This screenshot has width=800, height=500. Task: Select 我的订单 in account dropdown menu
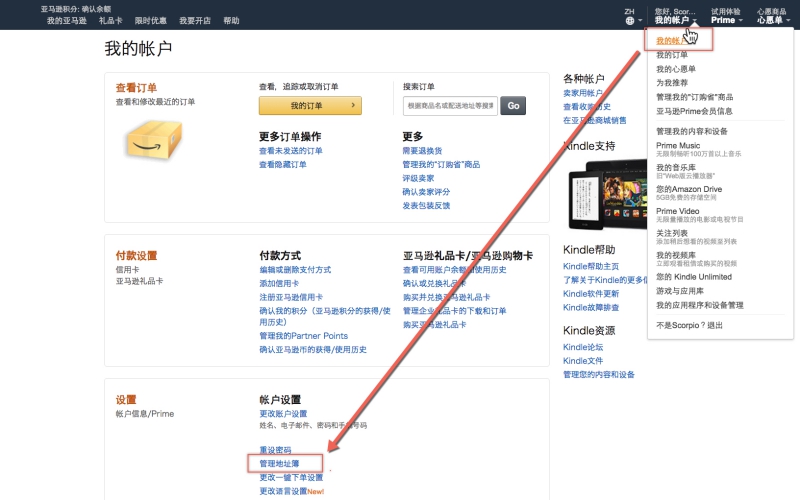coord(671,55)
